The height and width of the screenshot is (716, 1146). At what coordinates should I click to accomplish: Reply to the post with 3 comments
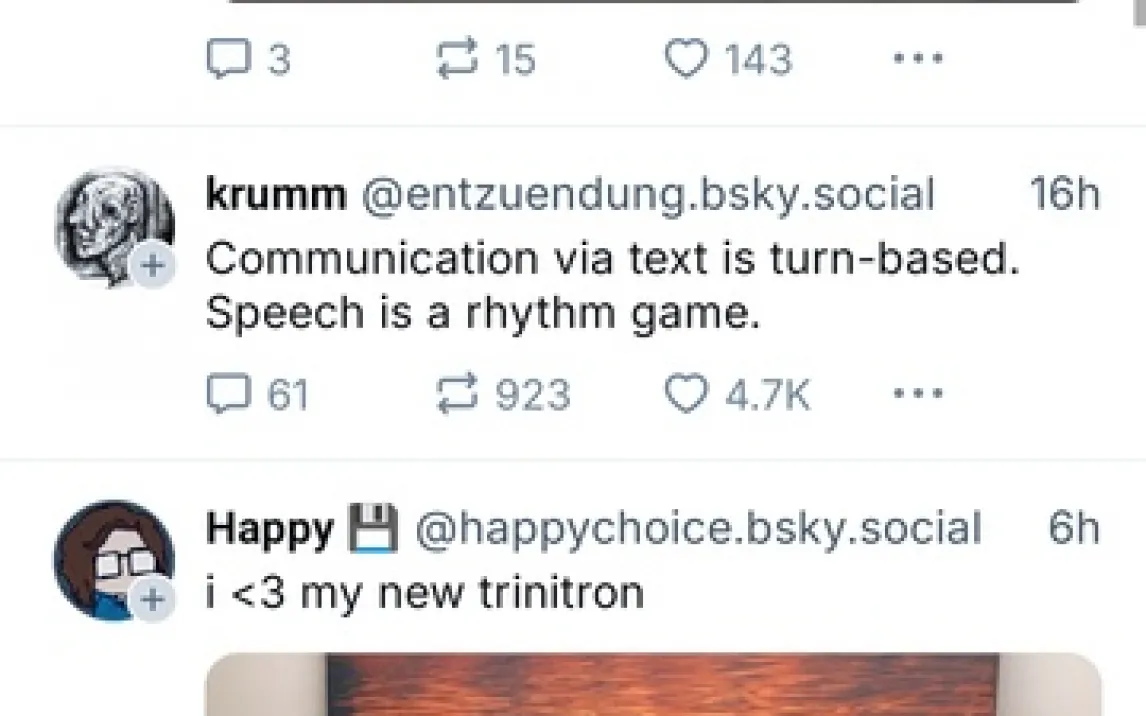[x=248, y=58]
